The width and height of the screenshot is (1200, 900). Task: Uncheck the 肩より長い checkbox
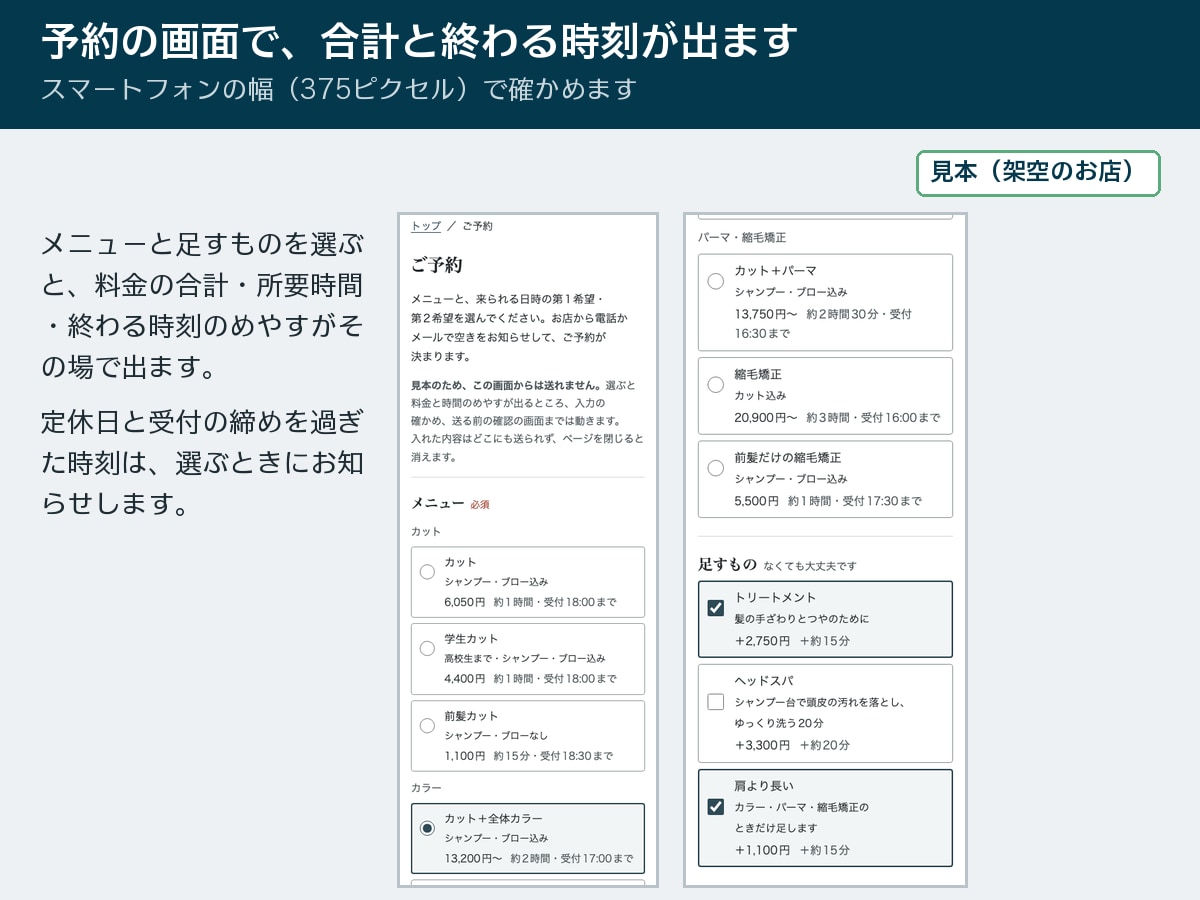click(x=715, y=807)
